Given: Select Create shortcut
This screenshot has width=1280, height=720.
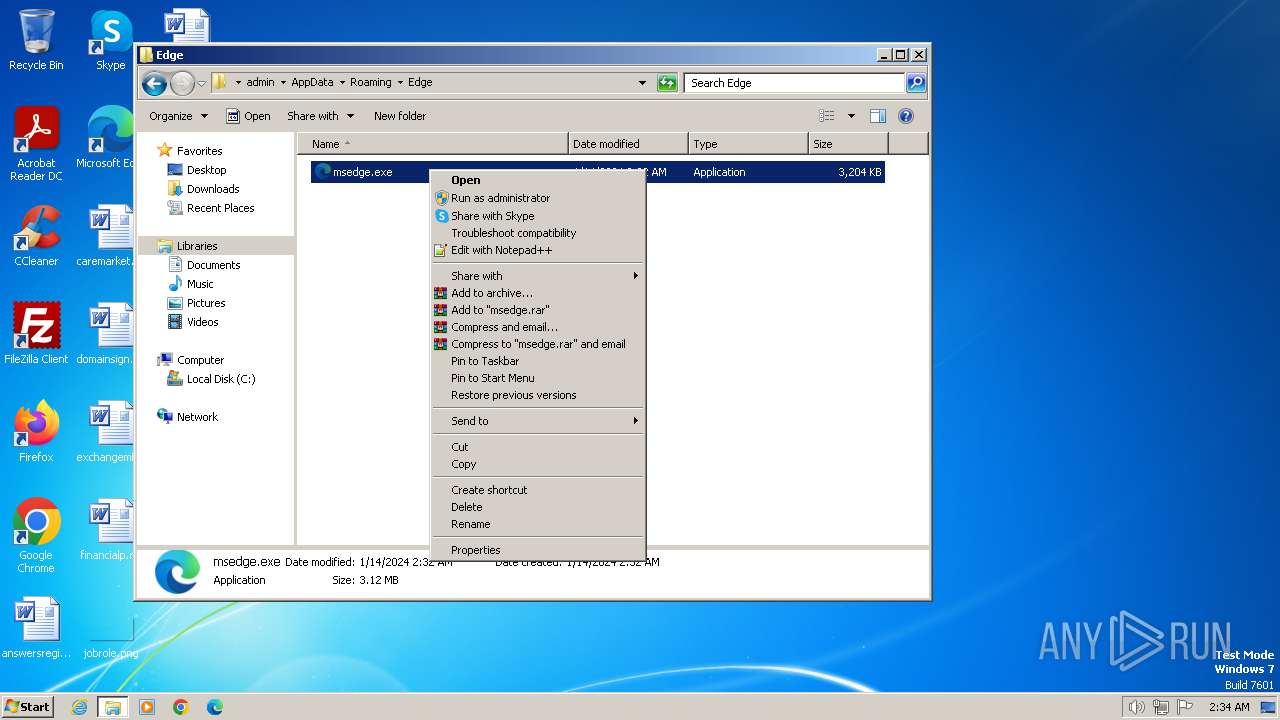Looking at the screenshot, I should coord(538,490).
